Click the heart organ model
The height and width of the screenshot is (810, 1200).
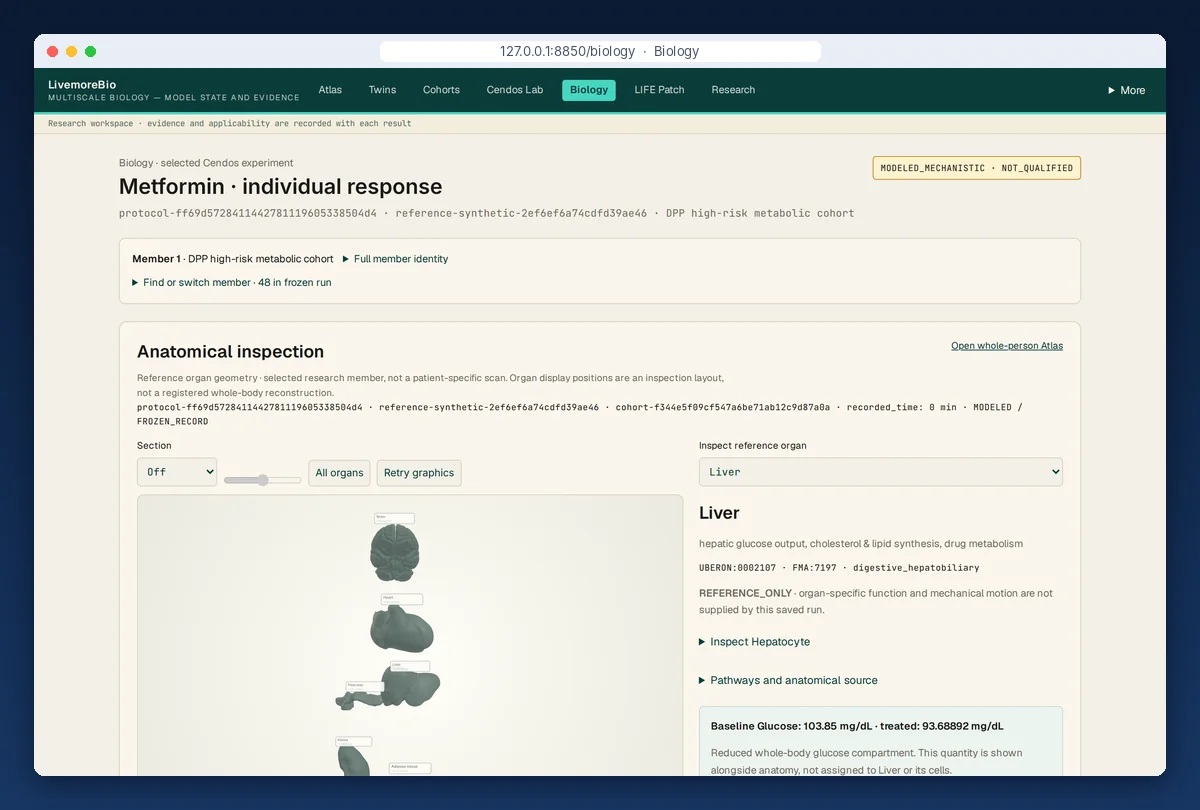click(400, 630)
